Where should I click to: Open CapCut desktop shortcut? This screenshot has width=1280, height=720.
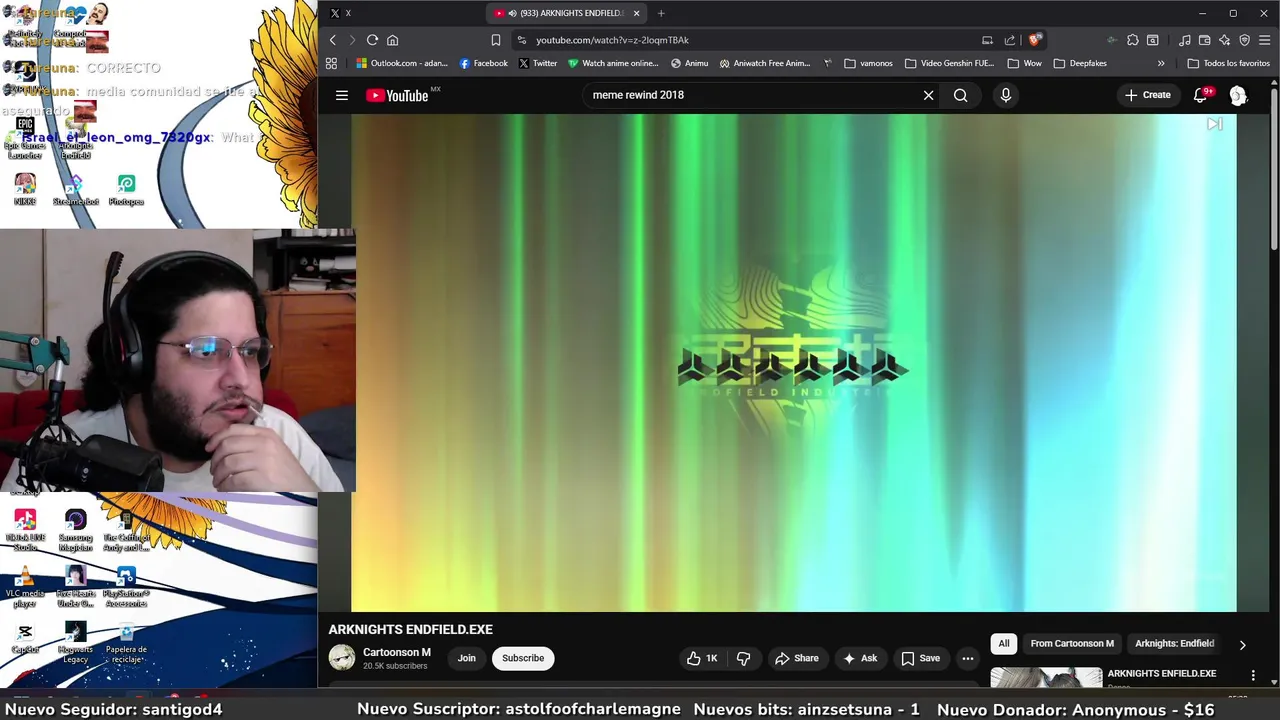point(25,638)
